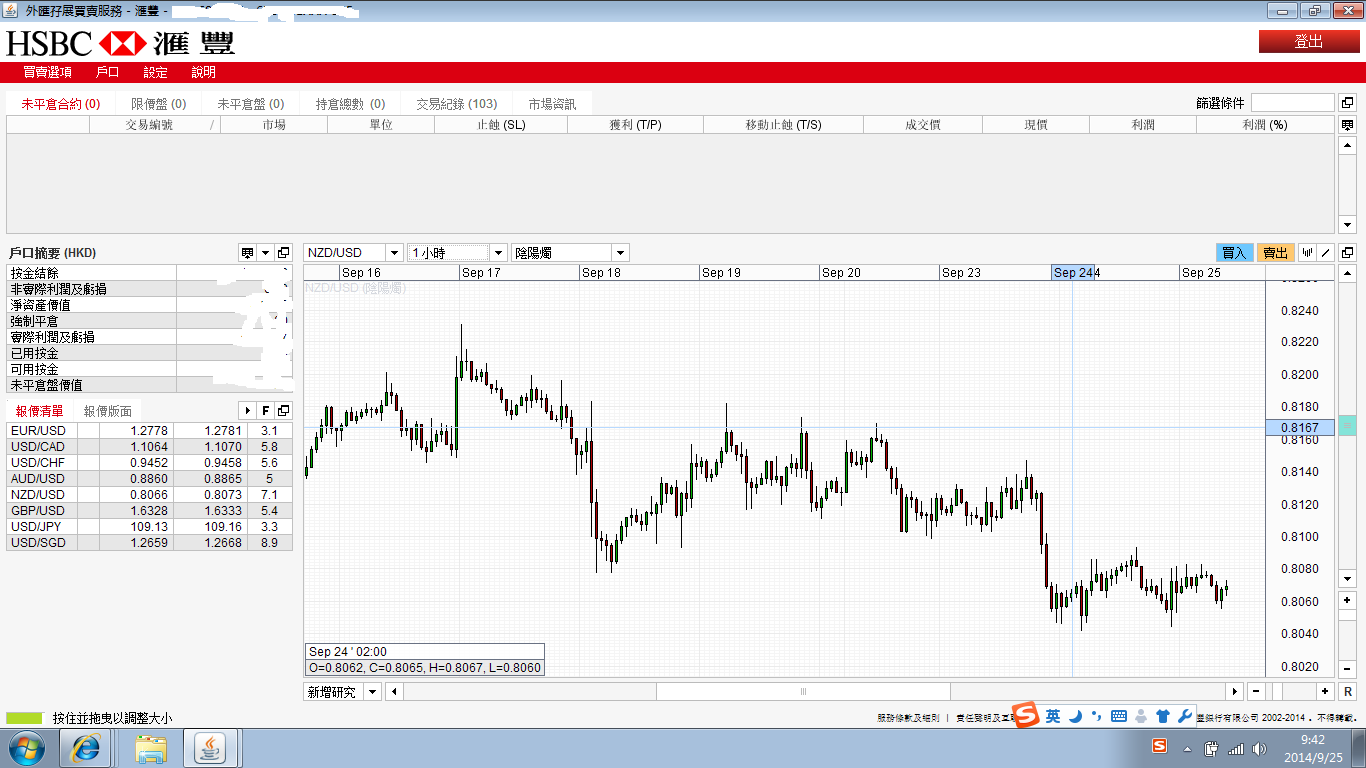Click the chart scrollbar right arrow
Screen dimensions: 1366x768
(x=1235, y=691)
